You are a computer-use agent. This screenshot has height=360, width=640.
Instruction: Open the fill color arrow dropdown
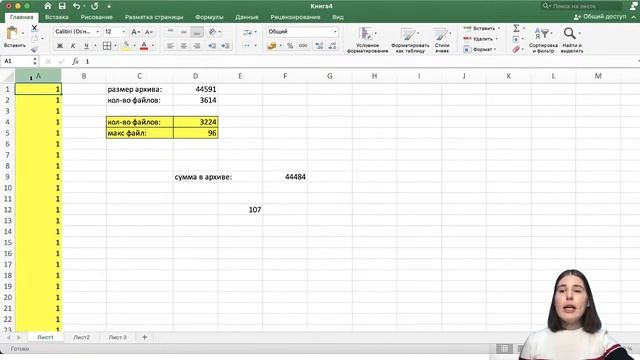click(135, 46)
